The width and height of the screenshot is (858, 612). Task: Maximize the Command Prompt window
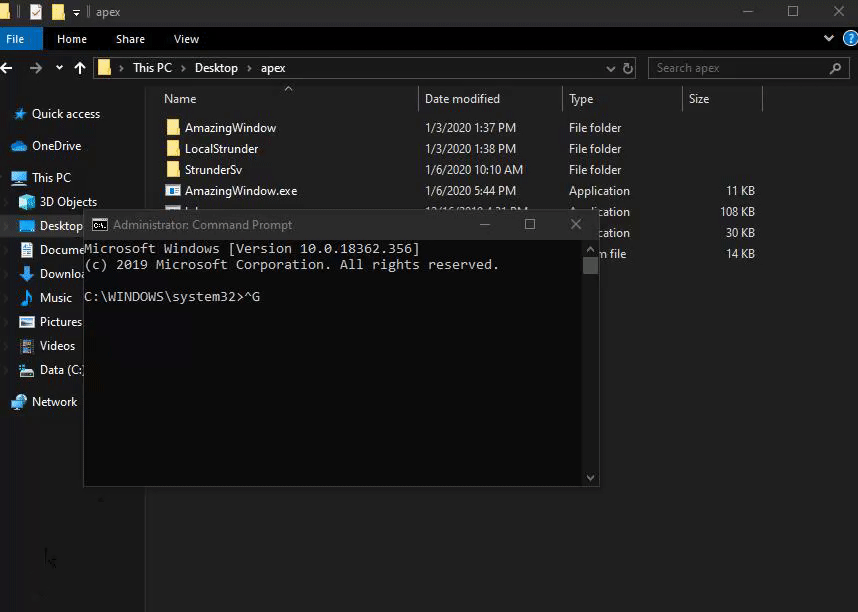pyautogui.click(x=530, y=224)
